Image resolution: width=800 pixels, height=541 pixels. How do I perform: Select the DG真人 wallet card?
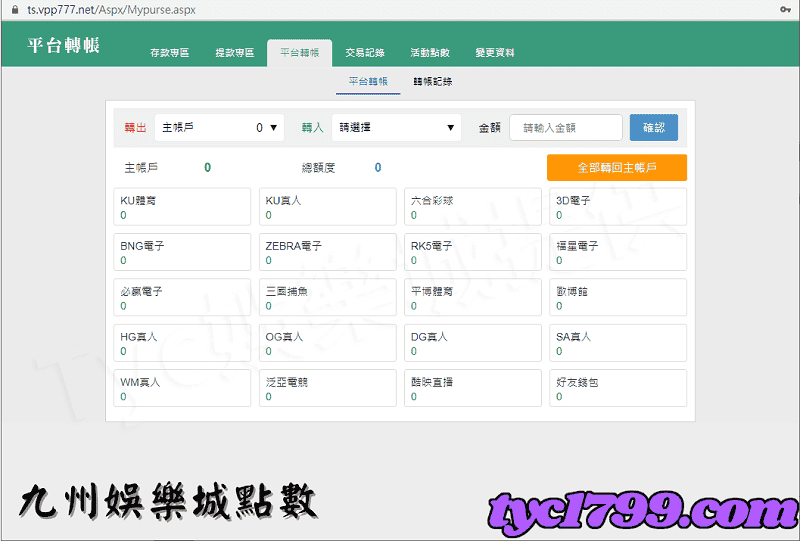click(x=473, y=343)
